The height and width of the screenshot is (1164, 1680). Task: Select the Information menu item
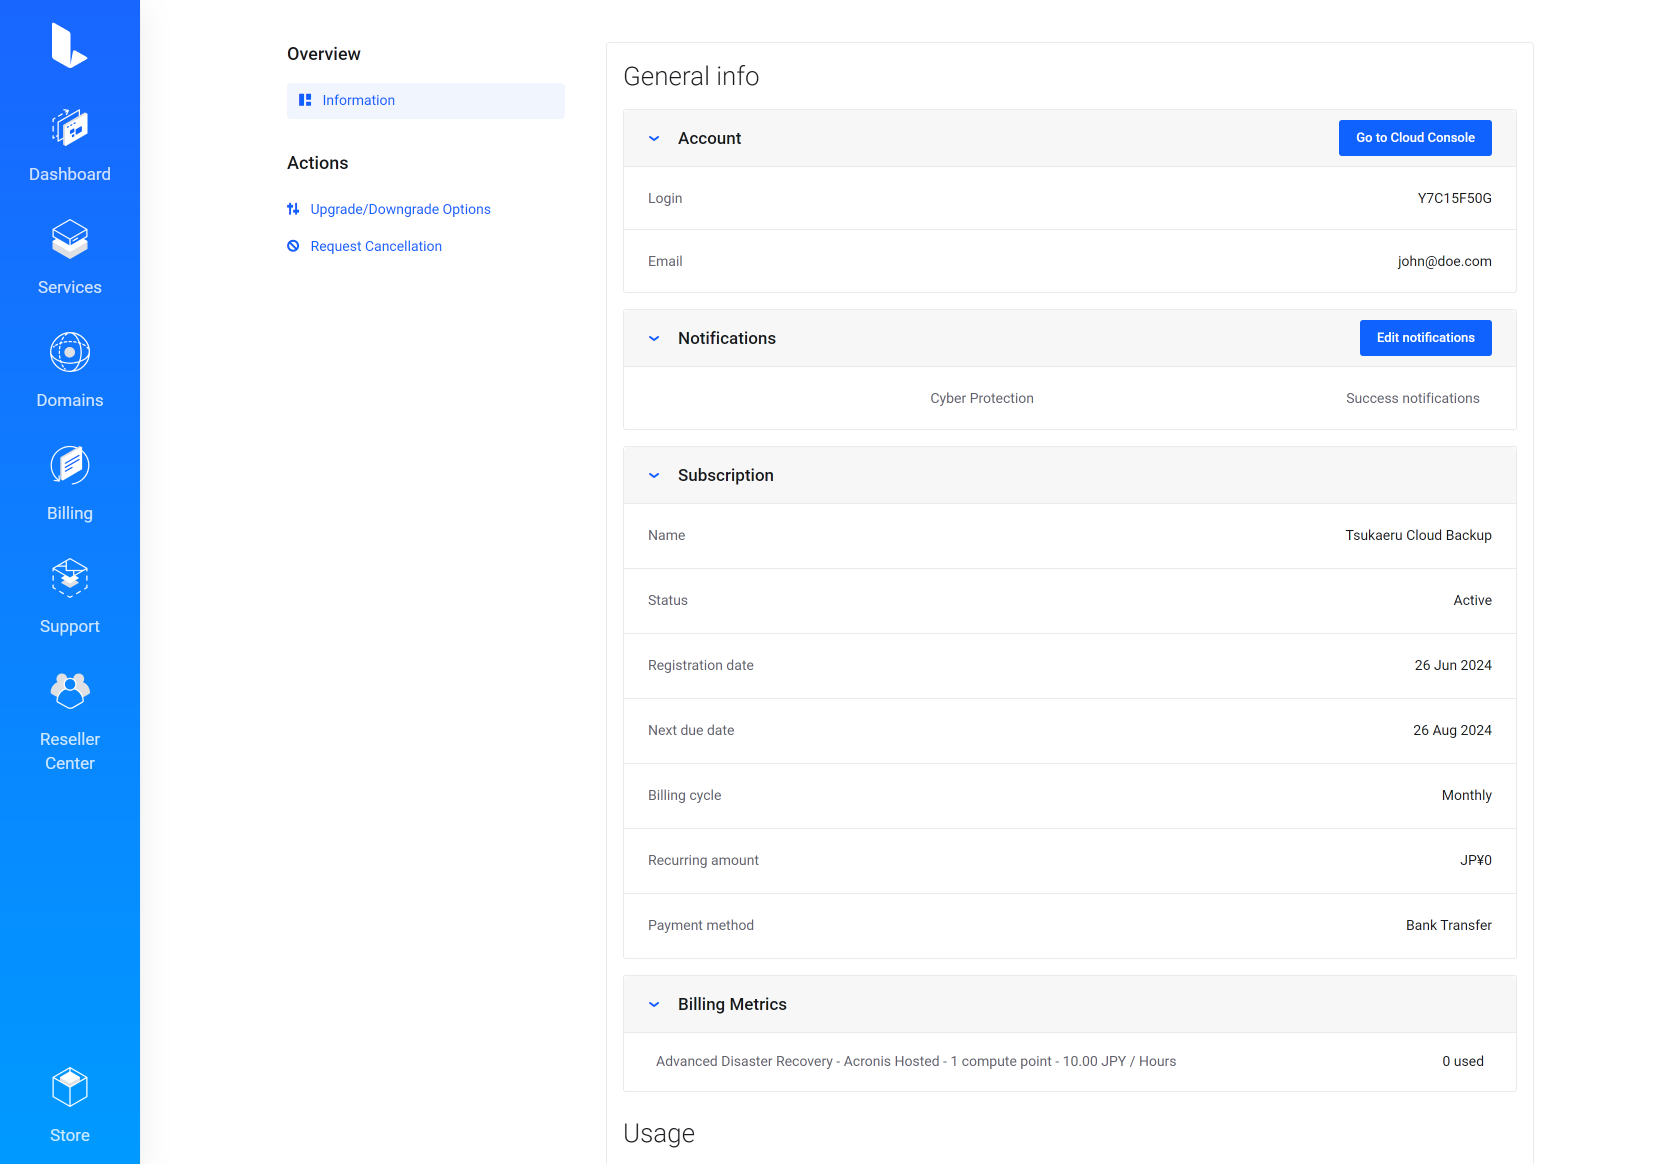[426, 101]
